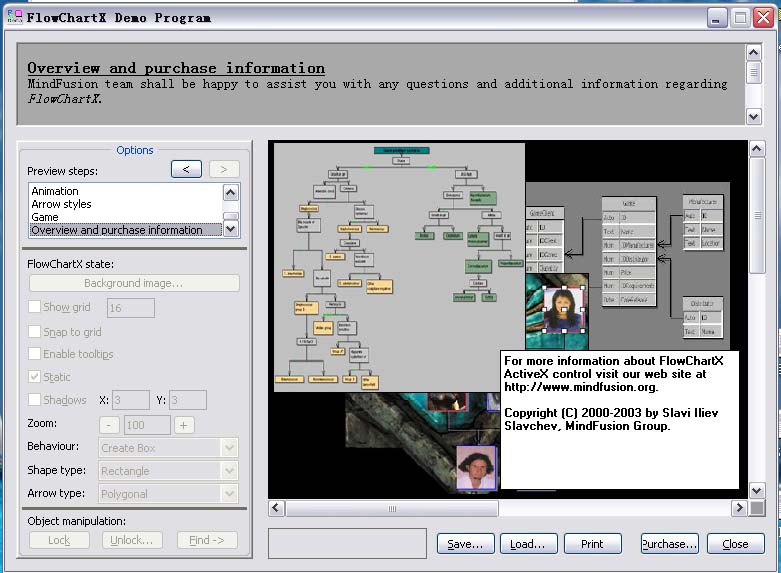Click the Print button
This screenshot has width=781, height=573.
coord(593,544)
